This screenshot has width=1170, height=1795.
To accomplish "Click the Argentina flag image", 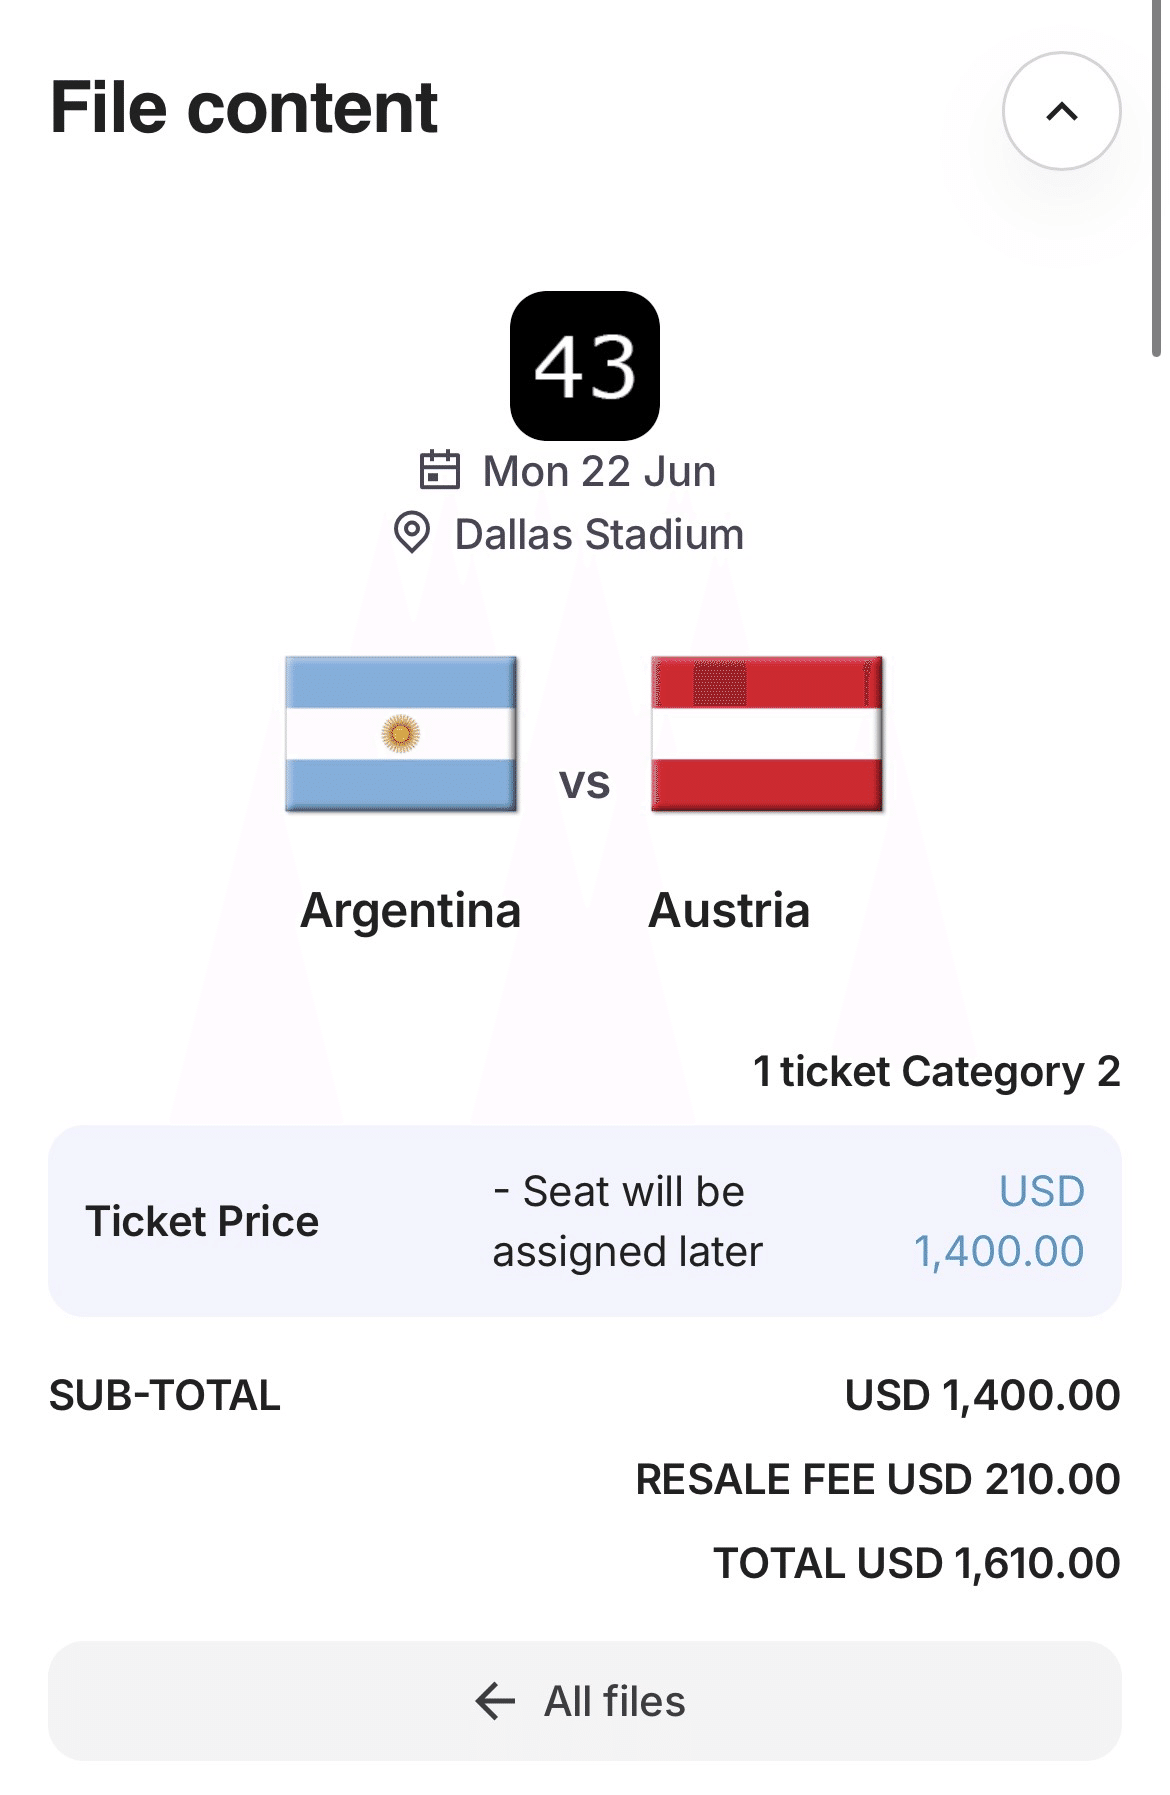I will [401, 733].
